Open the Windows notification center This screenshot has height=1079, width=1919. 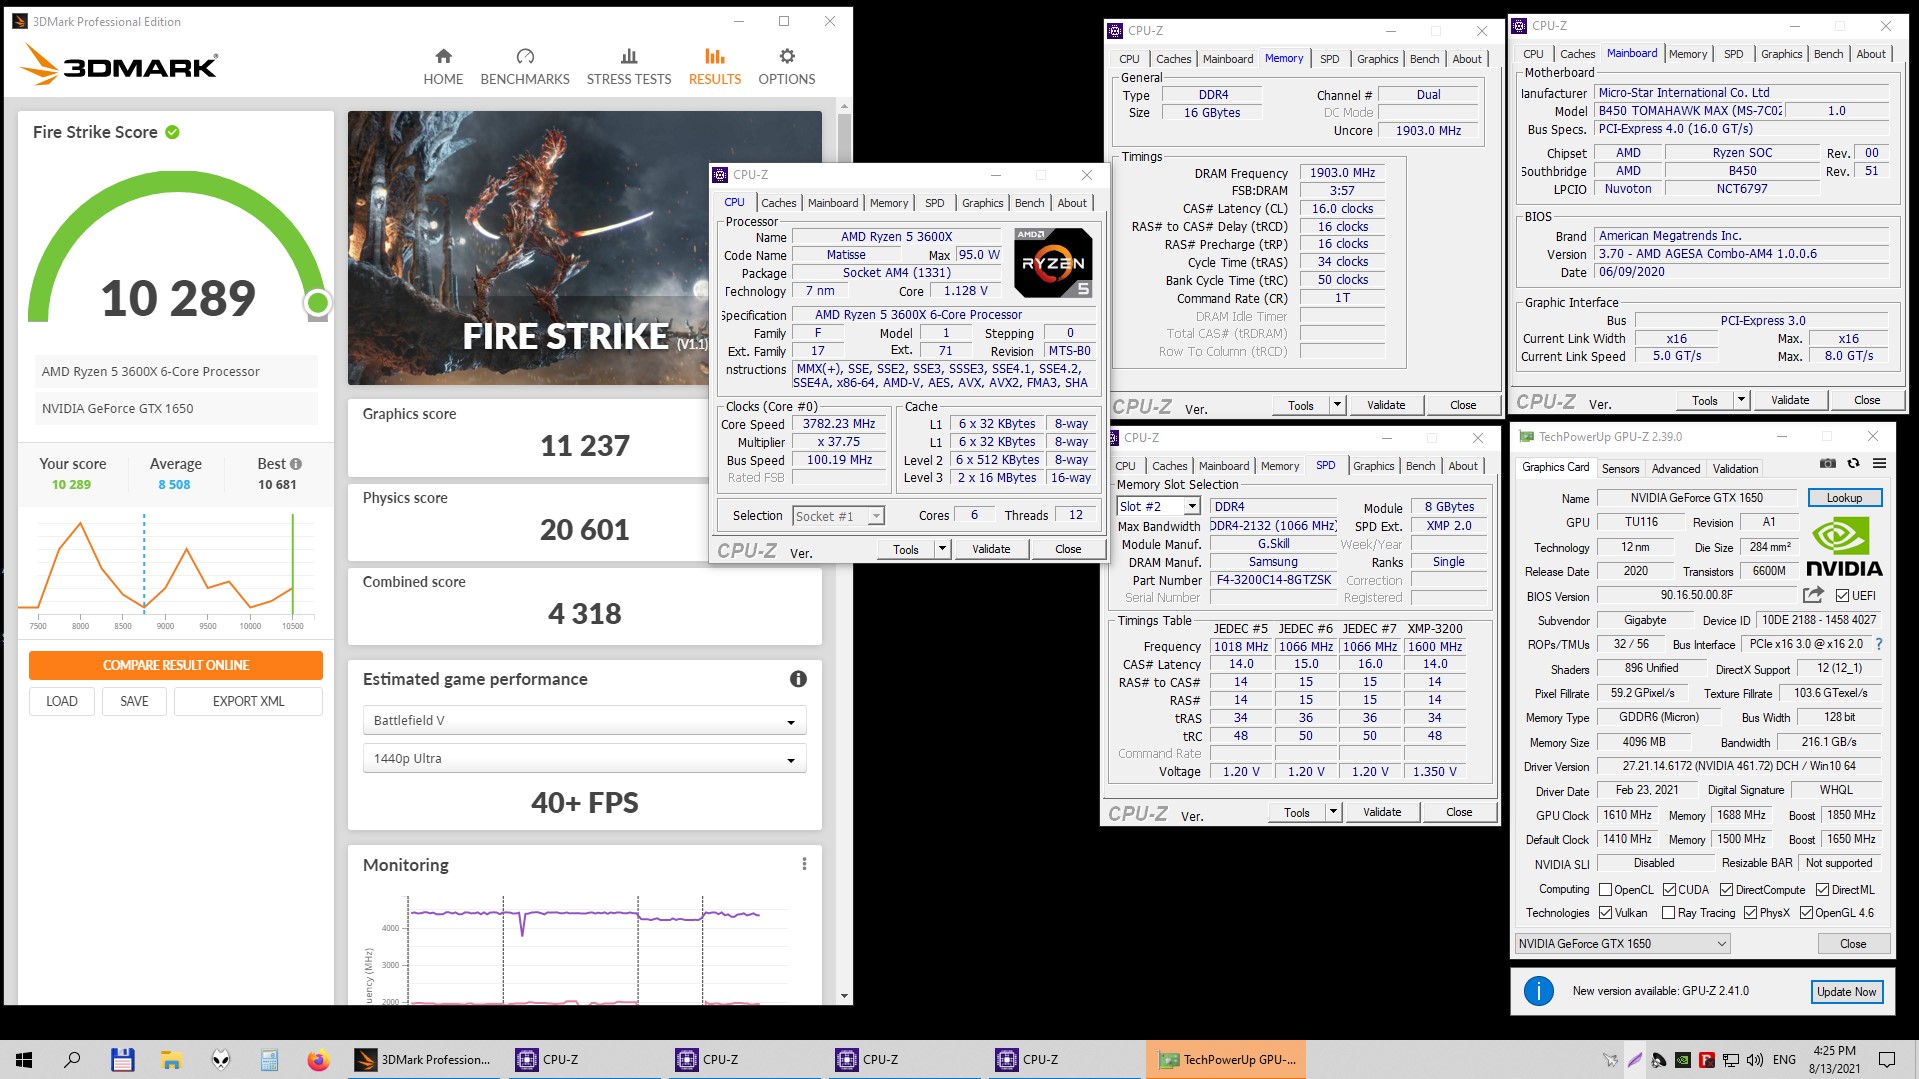click(x=1887, y=1060)
